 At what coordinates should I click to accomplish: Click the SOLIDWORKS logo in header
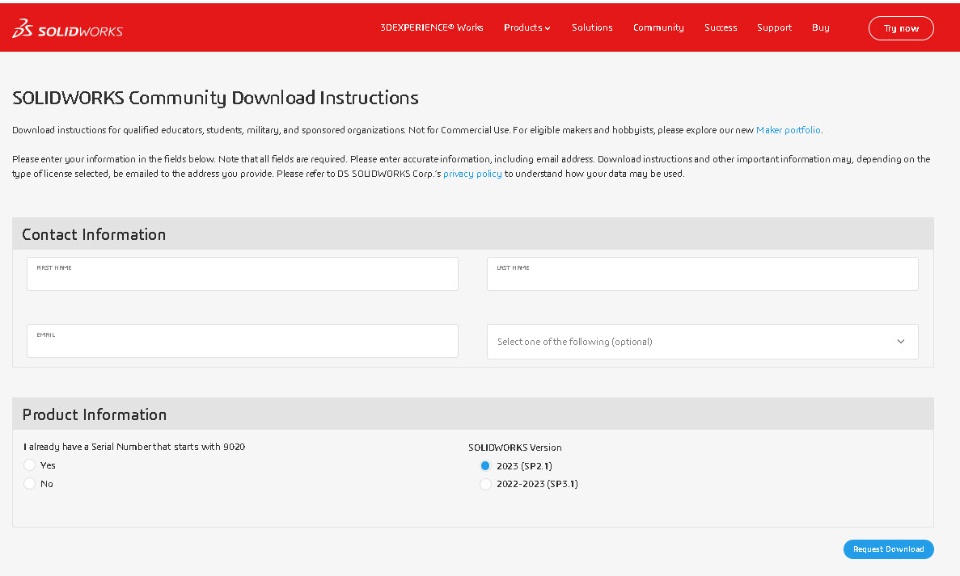[67, 28]
